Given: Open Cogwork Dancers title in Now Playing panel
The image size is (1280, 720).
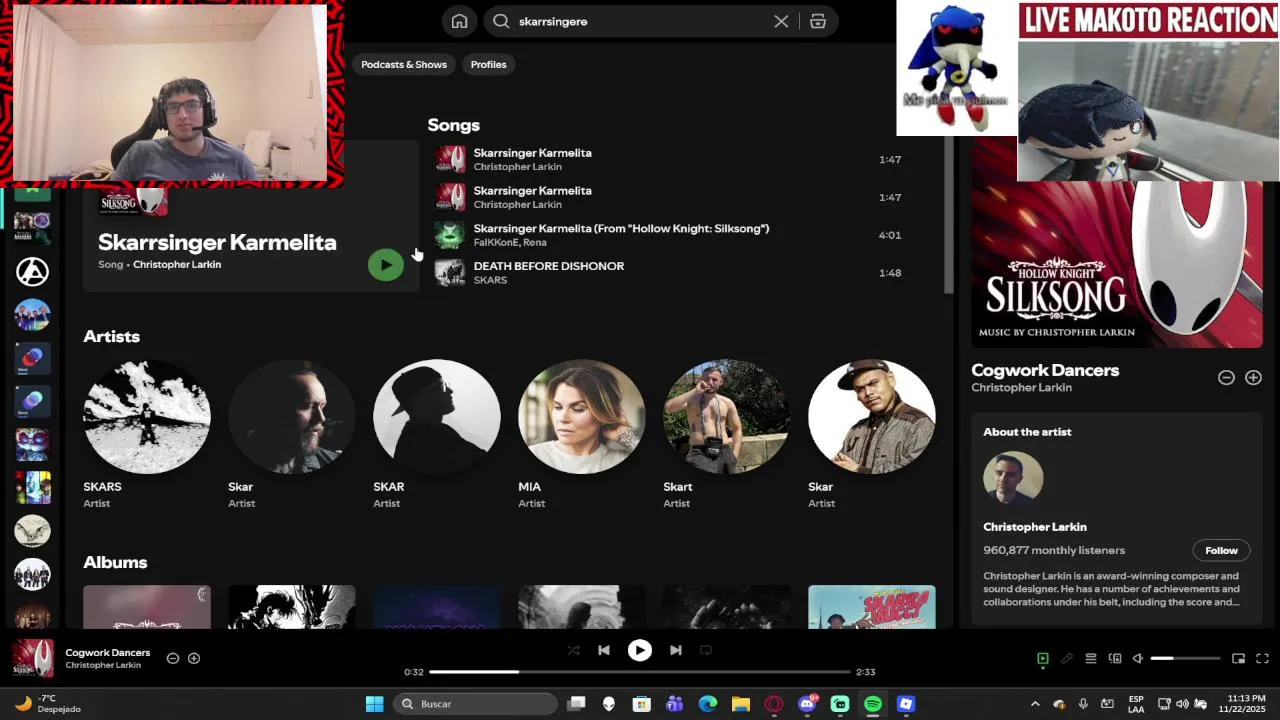Looking at the screenshot, I should [x=1045, y=370].
